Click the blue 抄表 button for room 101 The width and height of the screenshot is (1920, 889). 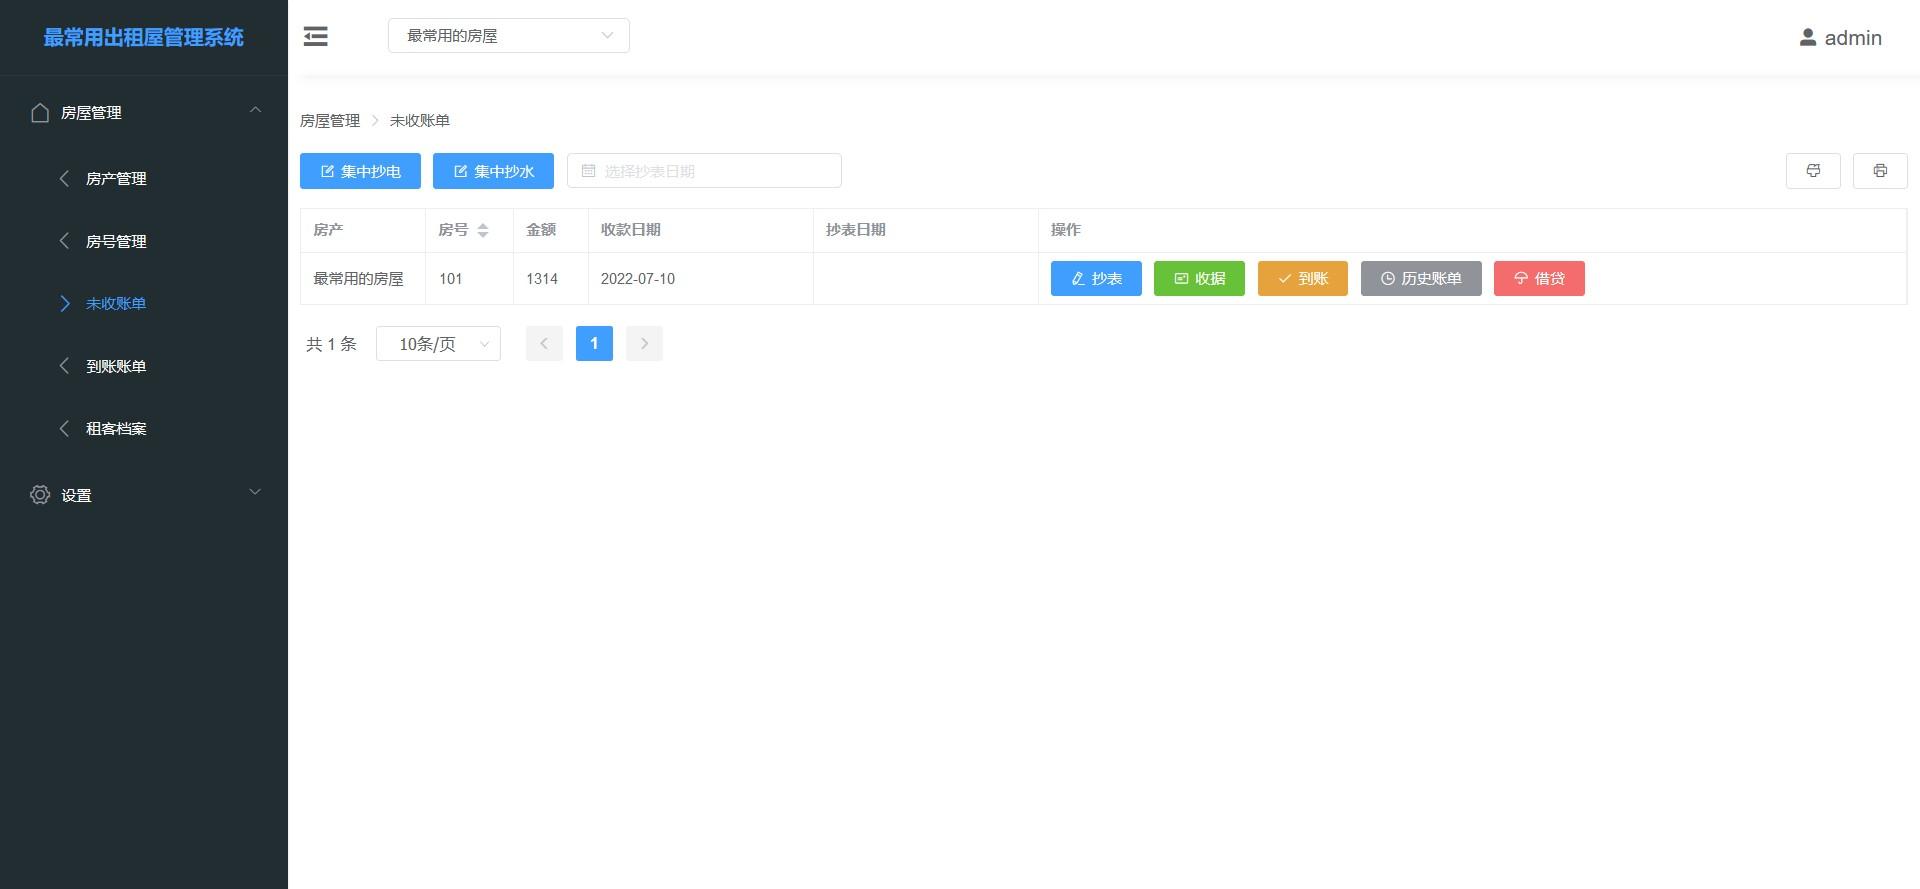point(1096,278)
